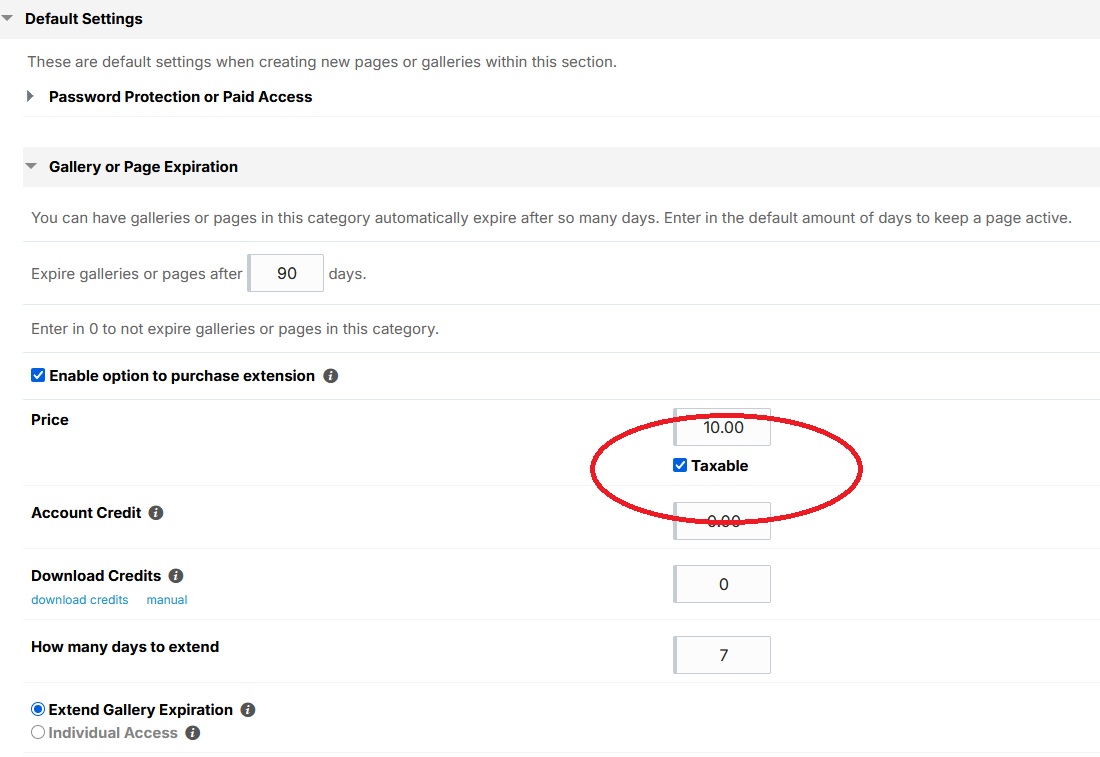The width and height of the screenshot is (1100, 757).
Task: Click the How many days to extend field
Action: click(723, 655)
